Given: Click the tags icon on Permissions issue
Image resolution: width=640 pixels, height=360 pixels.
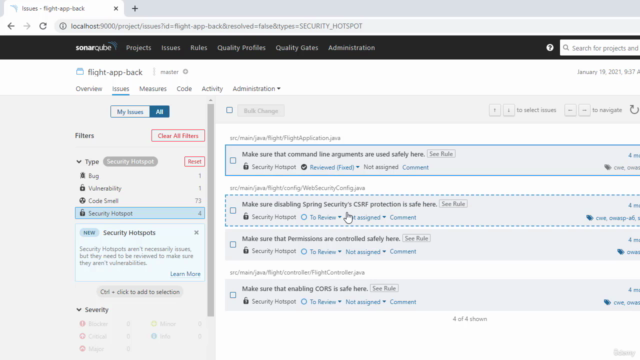Looking at the screenshot, I should (x=621, y=252).
